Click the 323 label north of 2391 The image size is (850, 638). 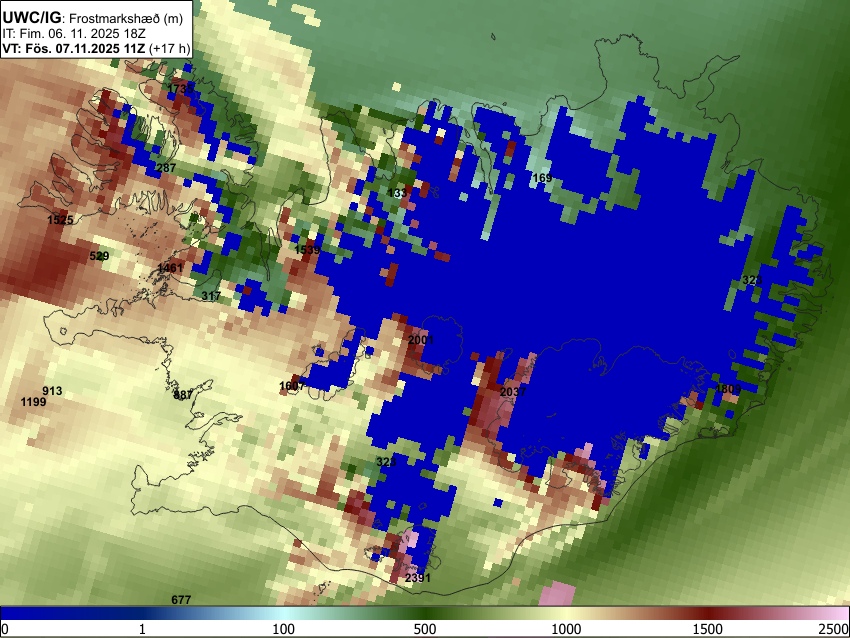click(x=387, y=462)
